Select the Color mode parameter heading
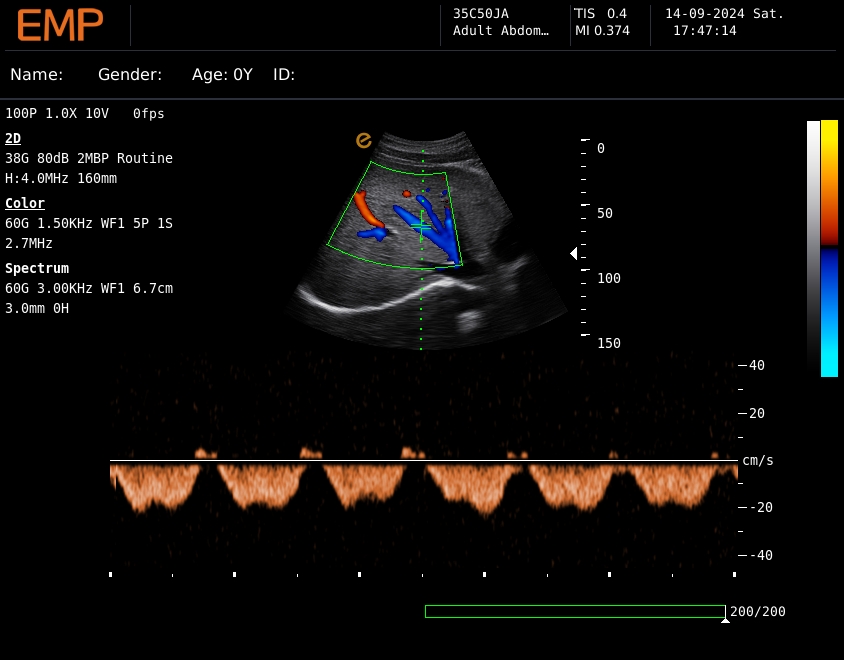The width and height of the screenshot is (844, 660). [25, 203]
